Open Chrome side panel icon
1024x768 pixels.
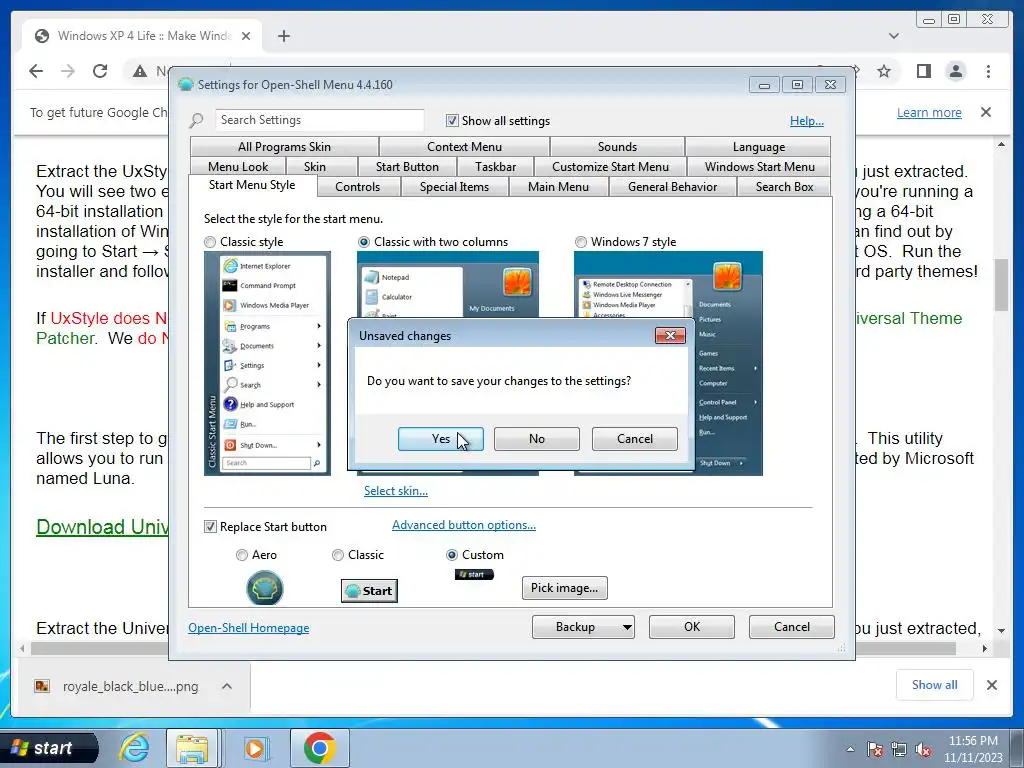point(923,71)
